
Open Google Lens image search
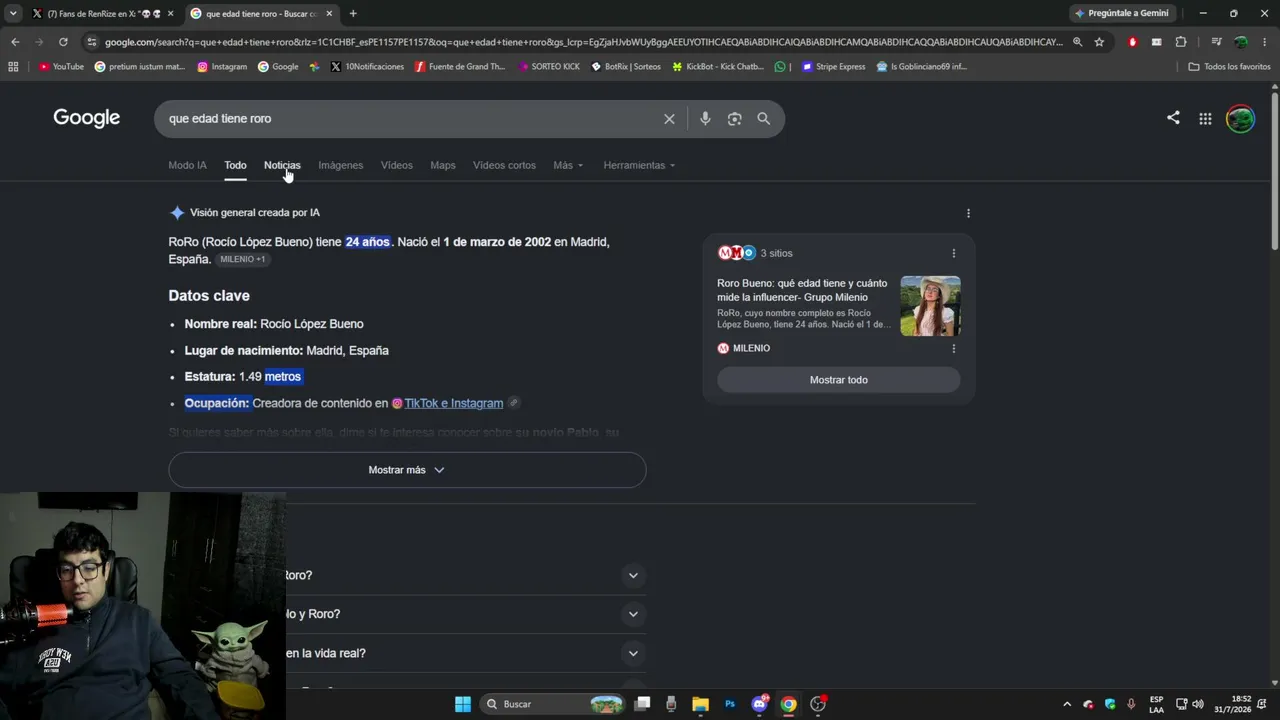[x=734, y=119]
